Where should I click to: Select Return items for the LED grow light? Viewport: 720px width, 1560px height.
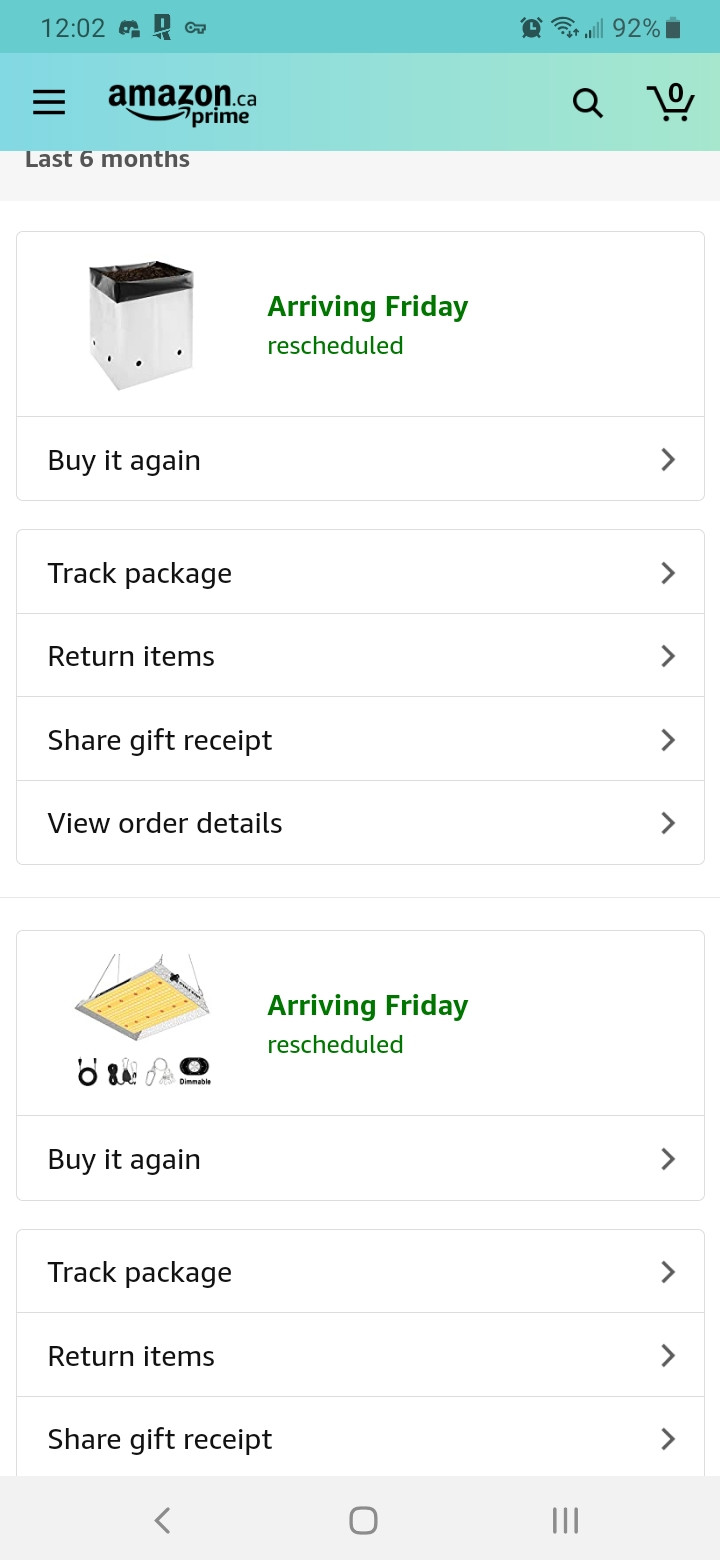pyautogui.click(x=131, y=1356)
